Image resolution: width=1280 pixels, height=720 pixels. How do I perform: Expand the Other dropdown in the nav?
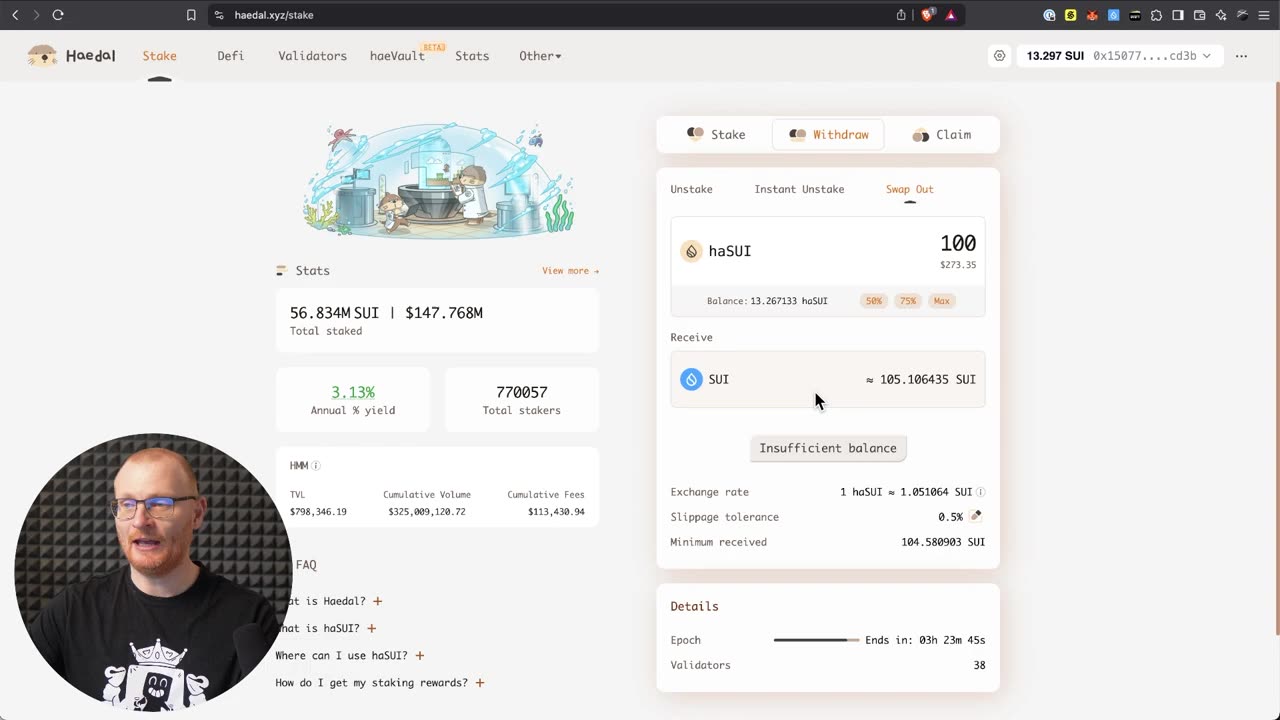click(x=540, y=56)
